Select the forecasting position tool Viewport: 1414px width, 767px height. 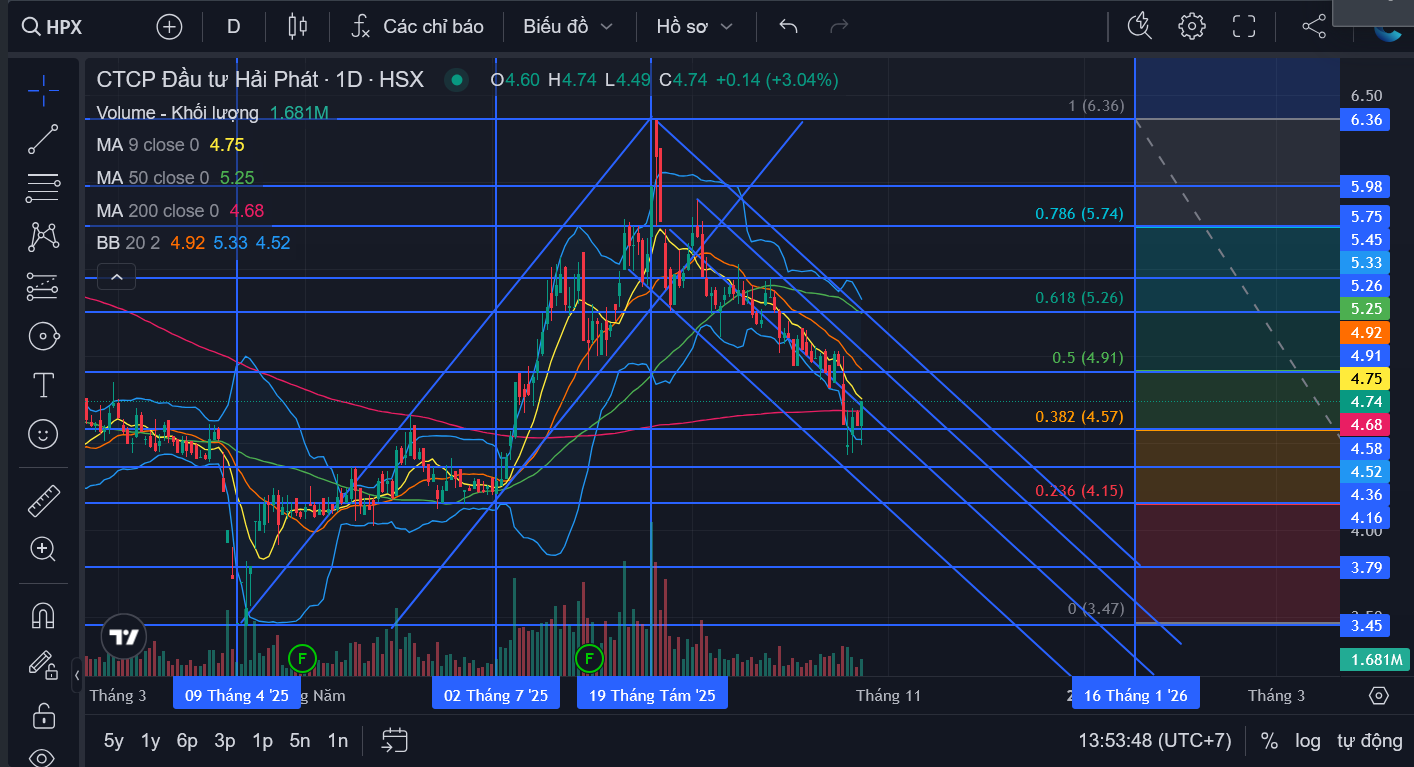(x=43, y=286)
